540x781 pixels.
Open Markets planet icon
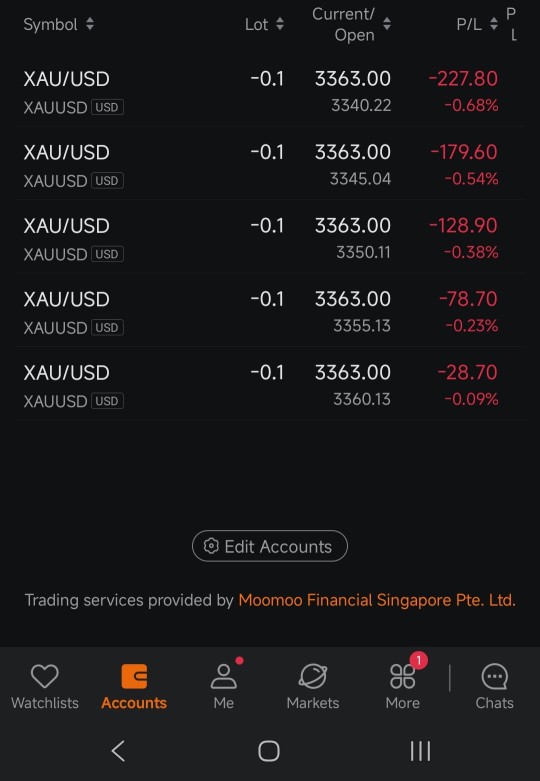pos(313,676)
